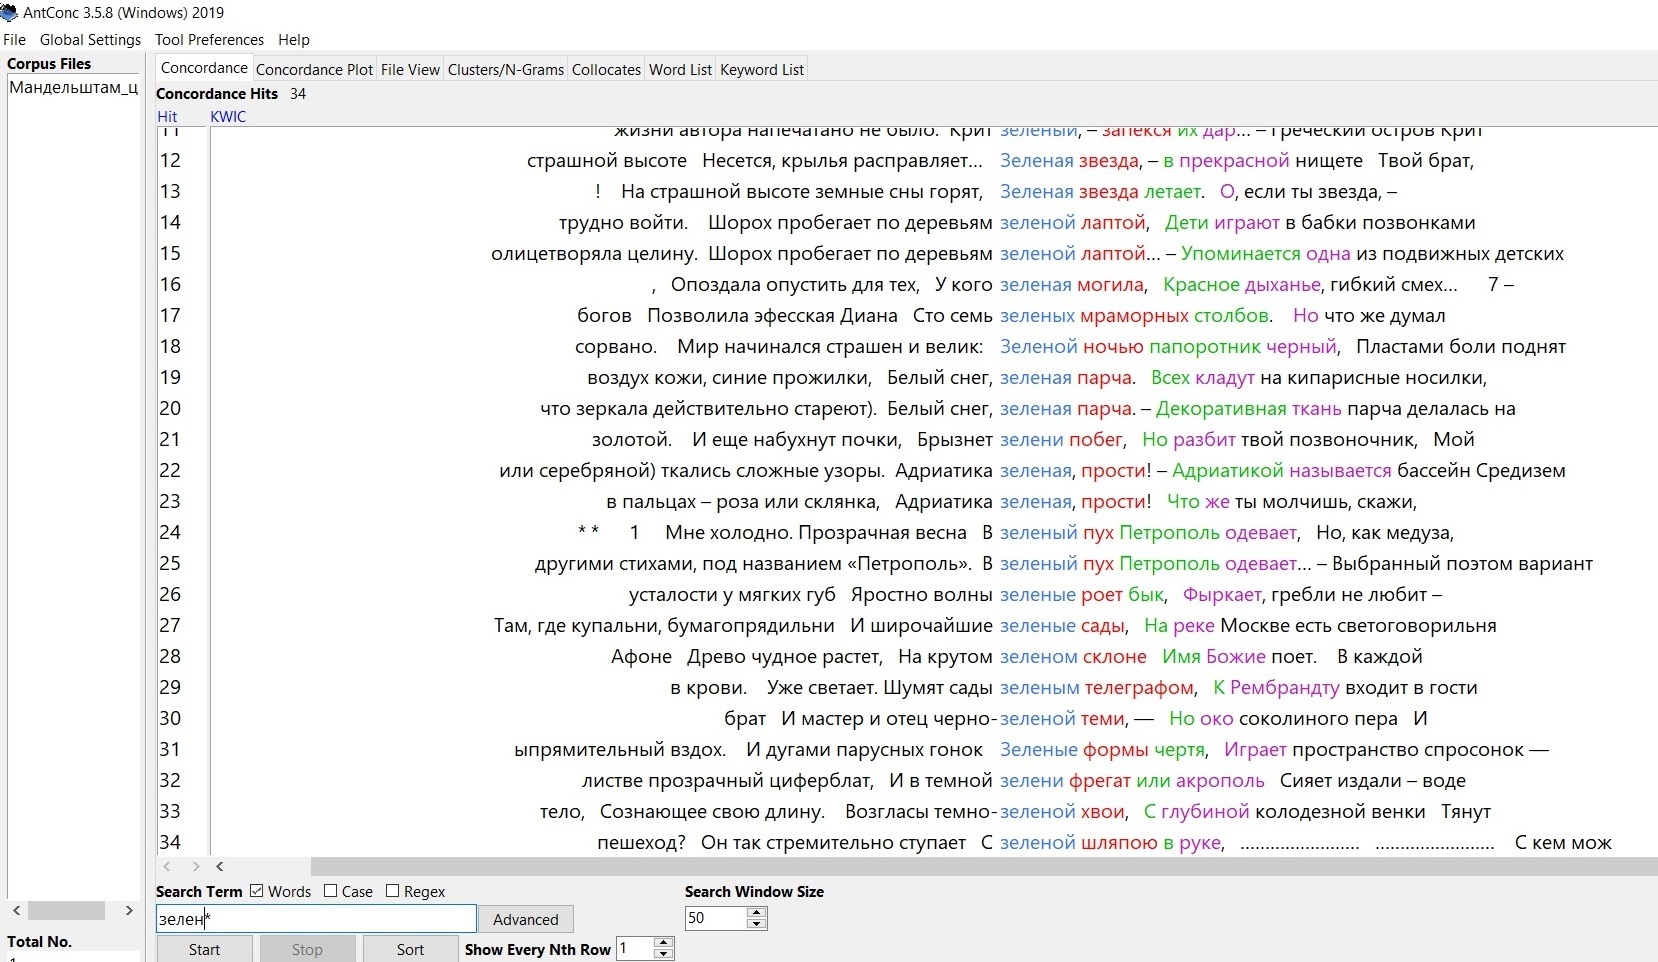Click the corpus files scroll right arrow
1658x962 pixels.
(x=129, y=910)
